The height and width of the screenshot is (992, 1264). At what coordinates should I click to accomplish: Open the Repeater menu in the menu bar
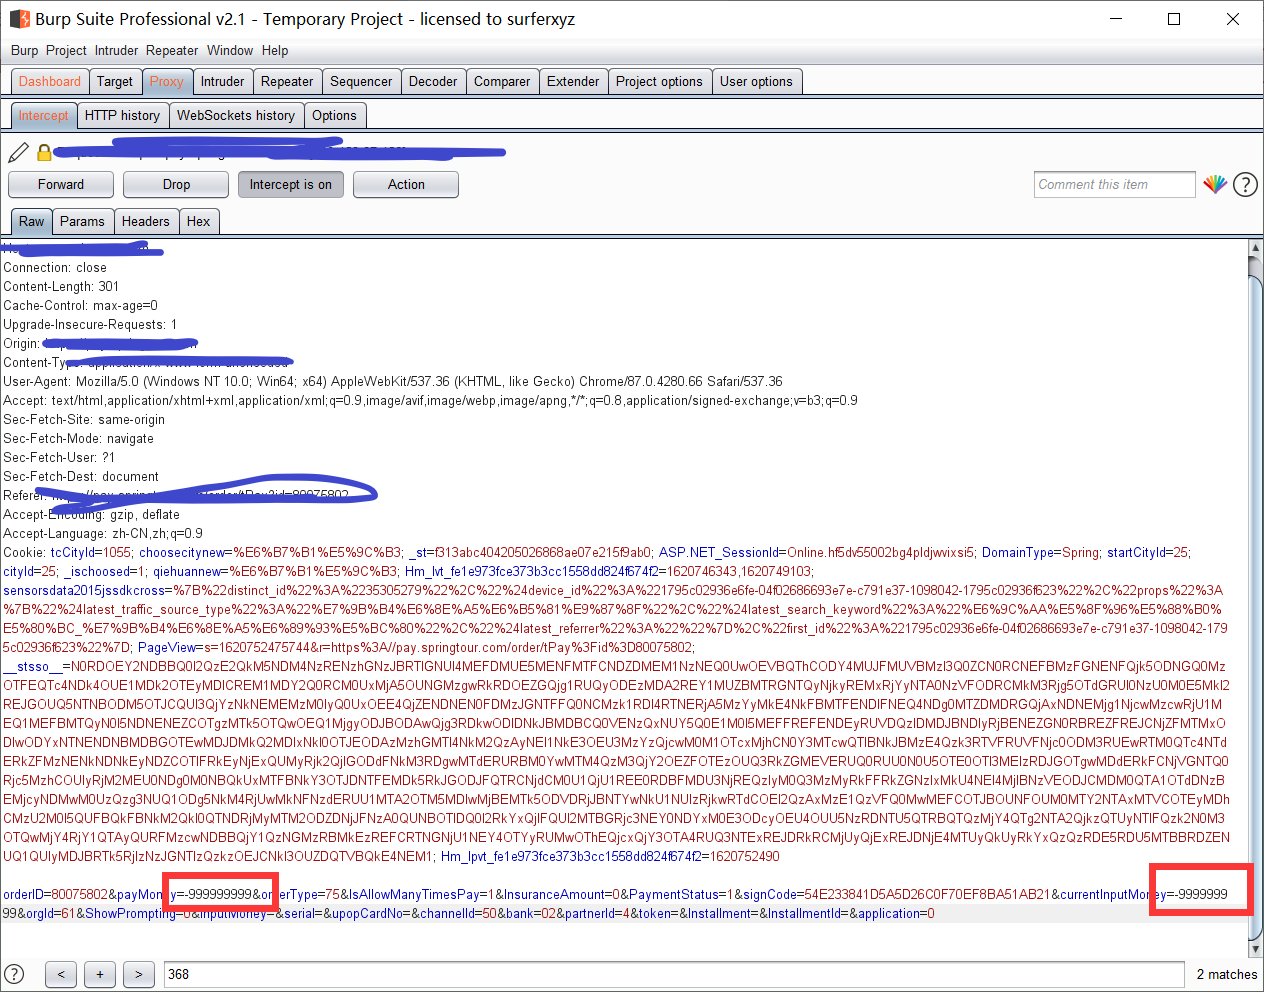pos(172,50)
